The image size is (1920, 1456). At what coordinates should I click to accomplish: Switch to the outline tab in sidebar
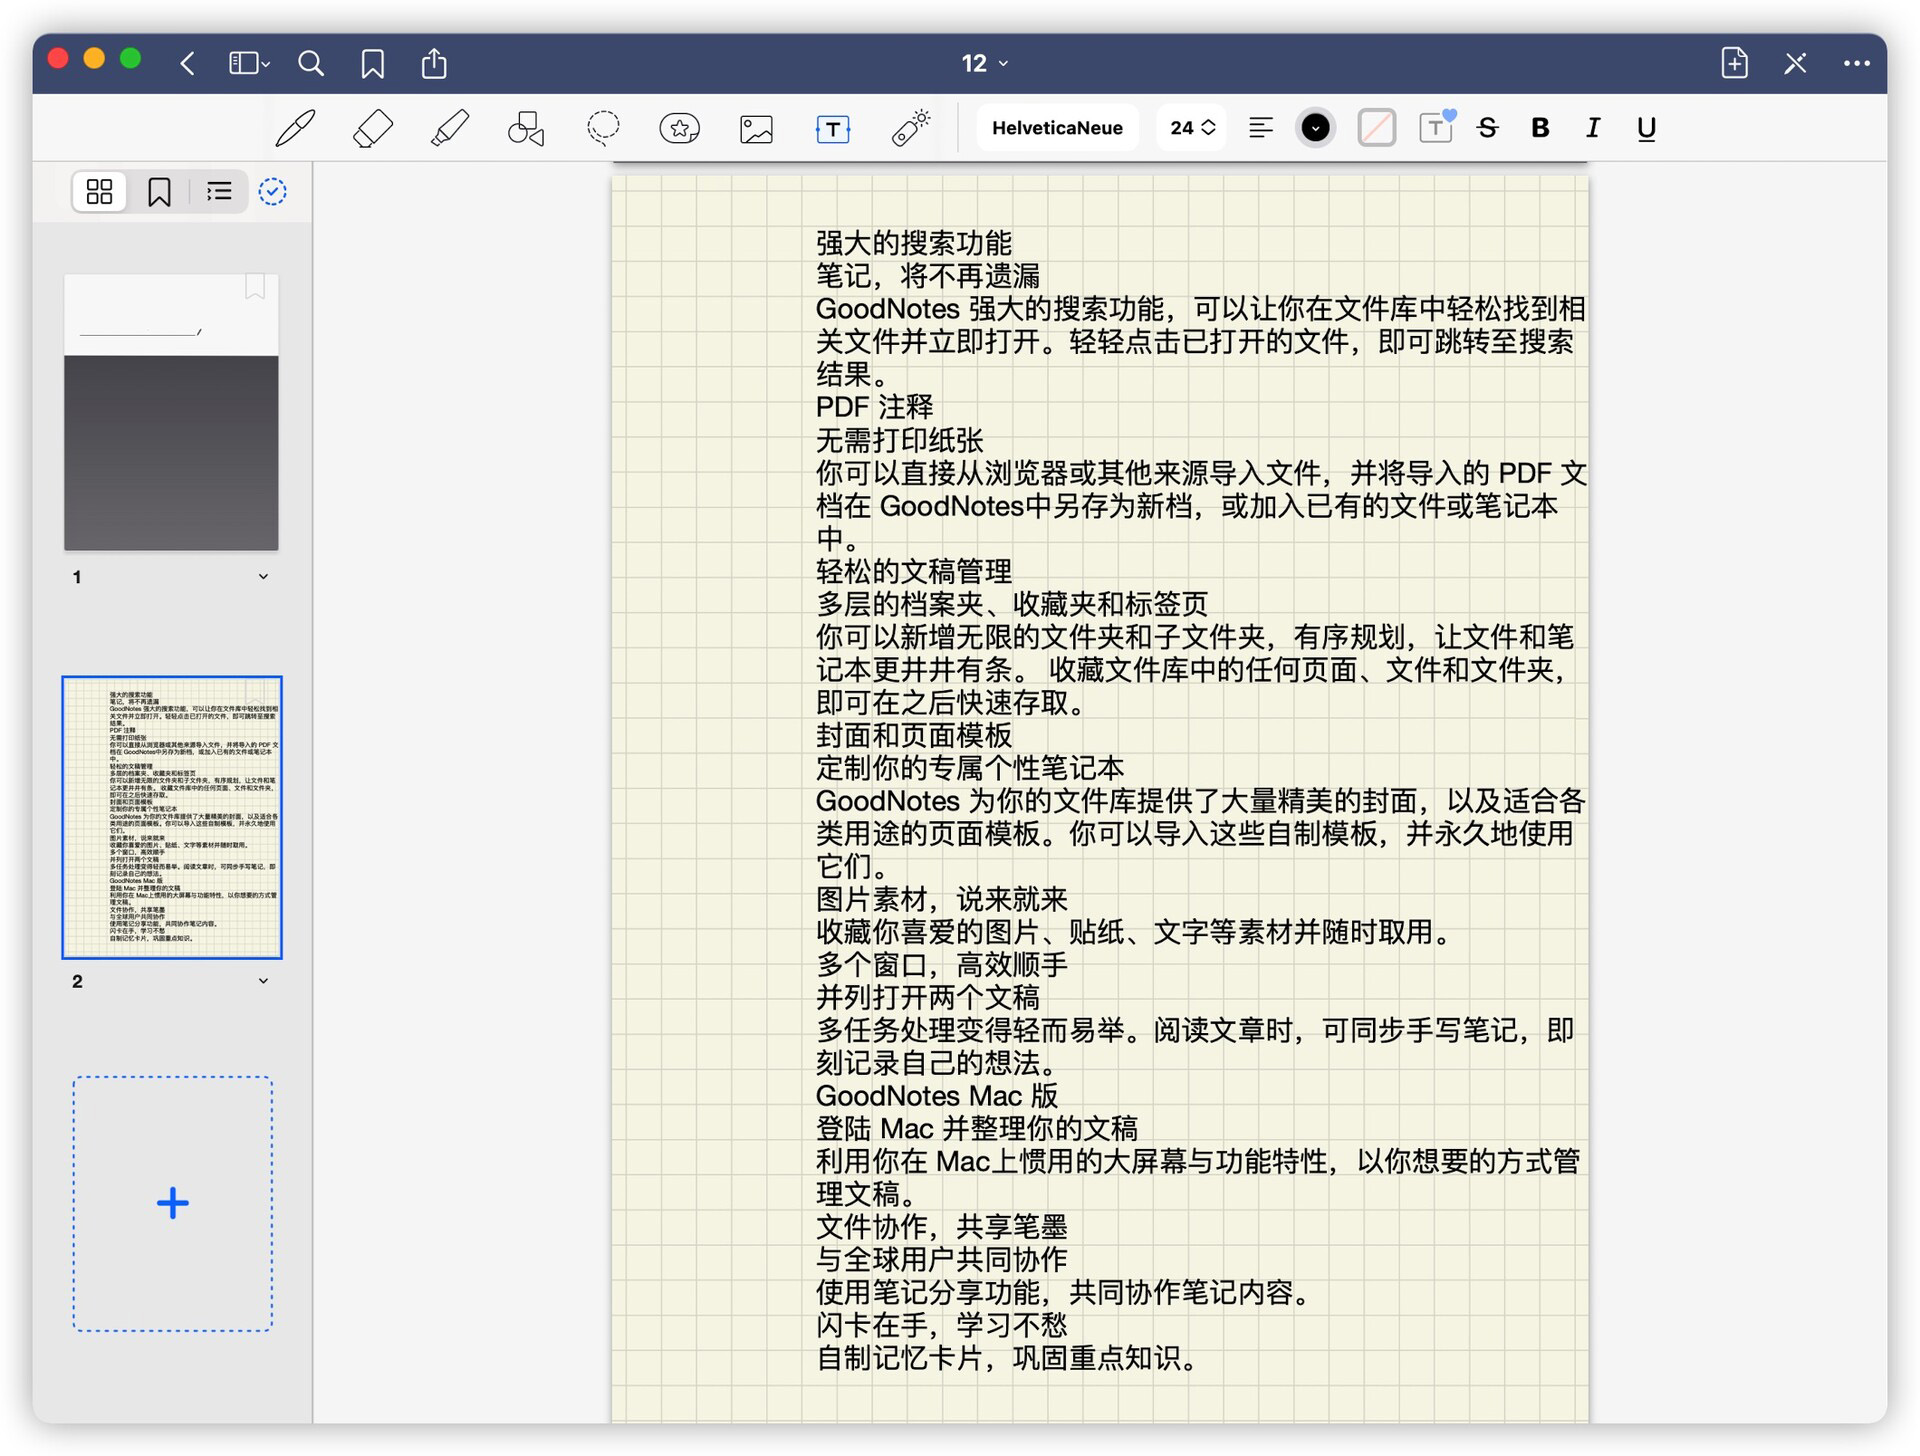point(218,191)
